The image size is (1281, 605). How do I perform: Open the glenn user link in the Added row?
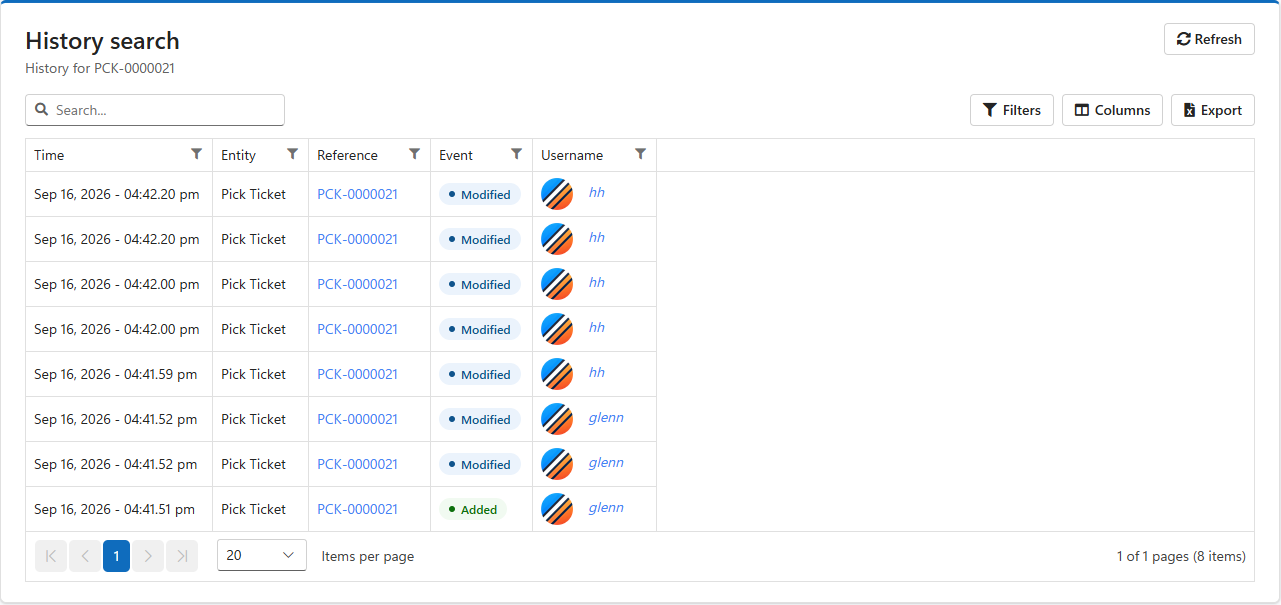coord(606,507)
